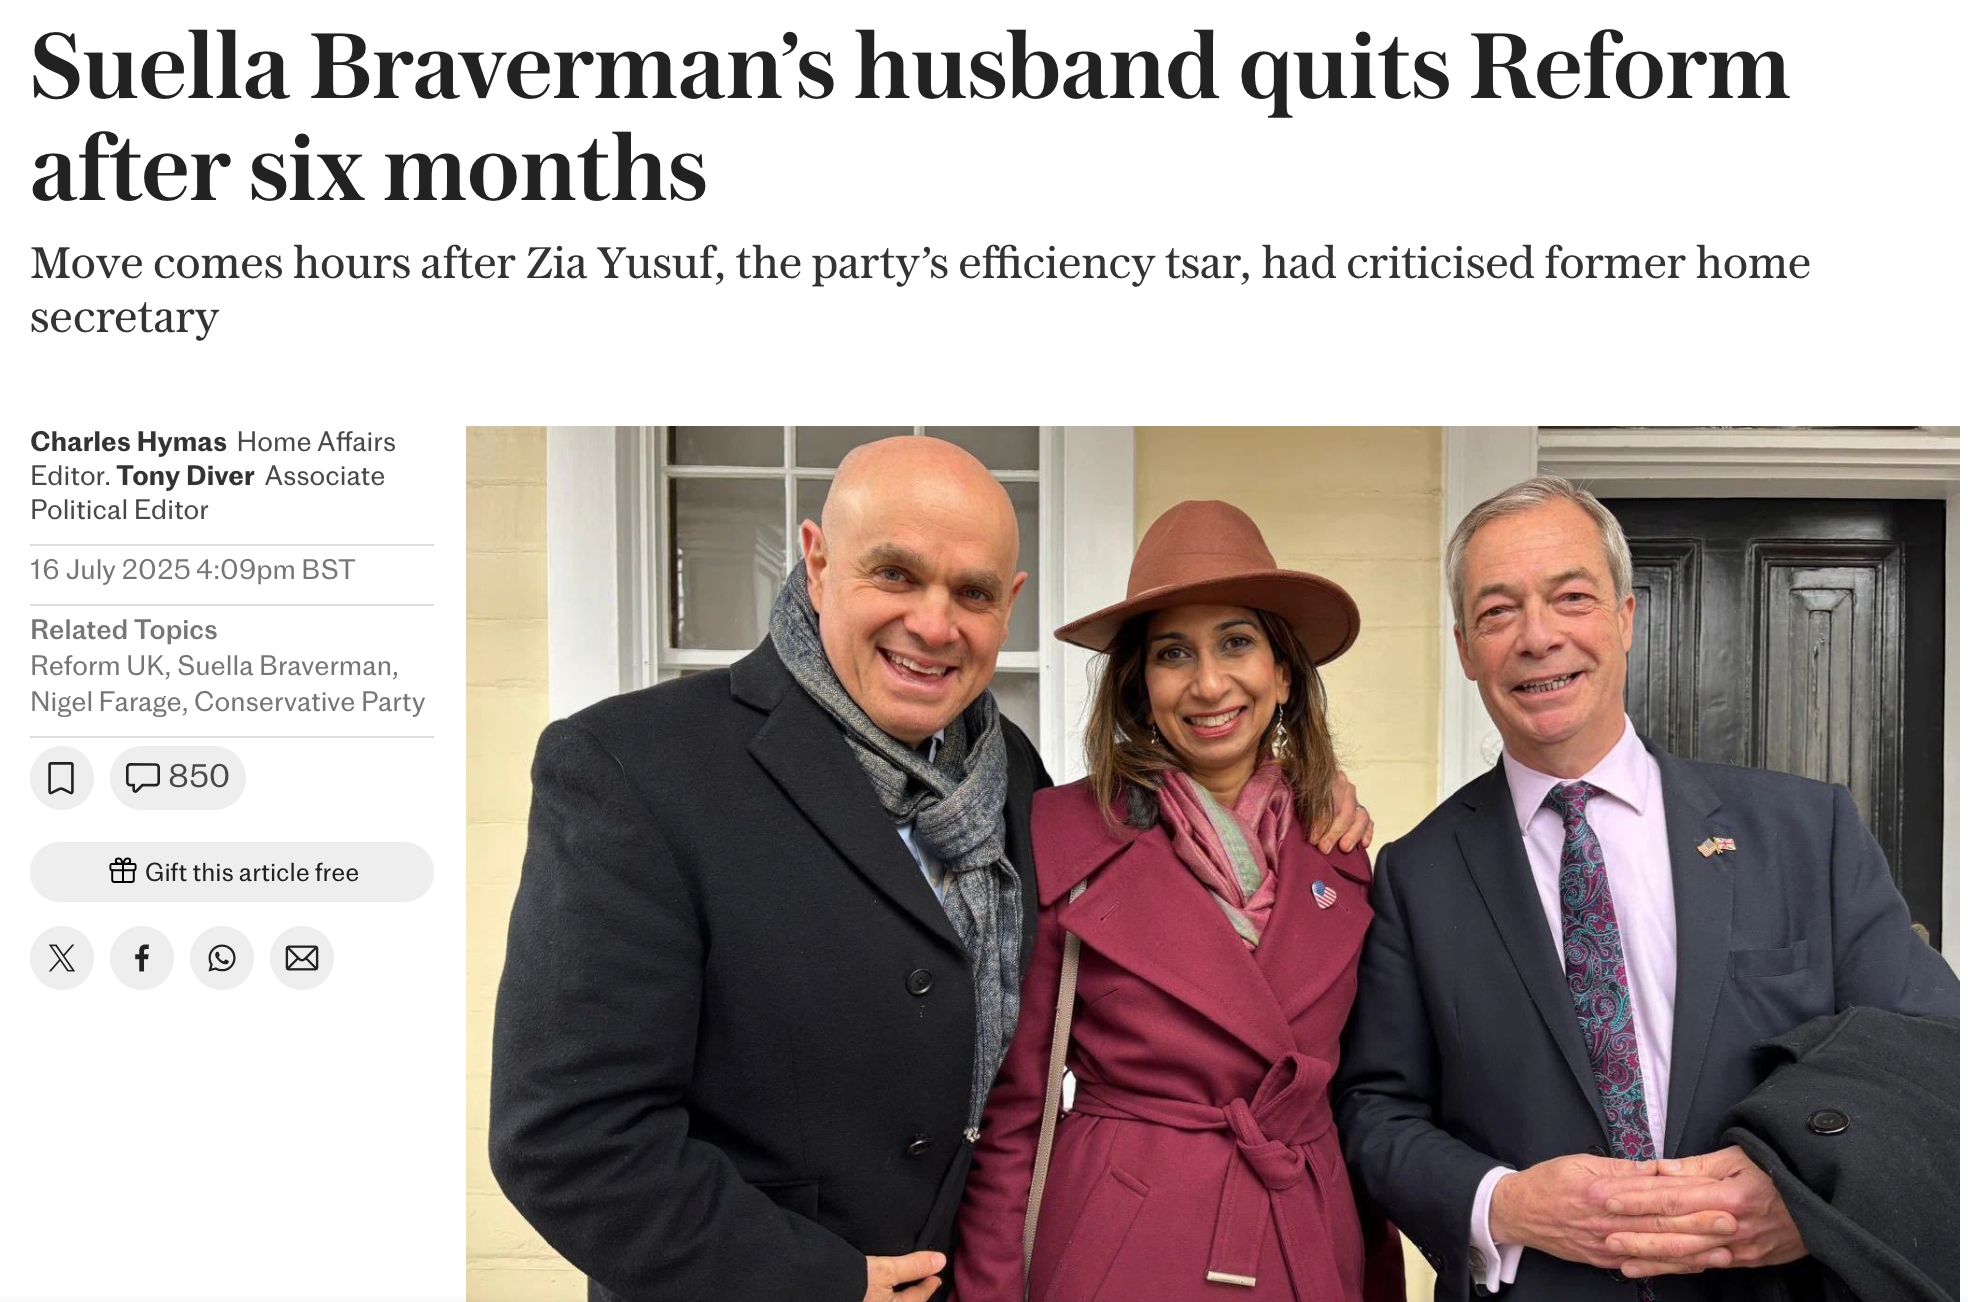The width and height of the screenshot is (1968, 1302).
Task: Share the article by email
Action: [302, 958]
